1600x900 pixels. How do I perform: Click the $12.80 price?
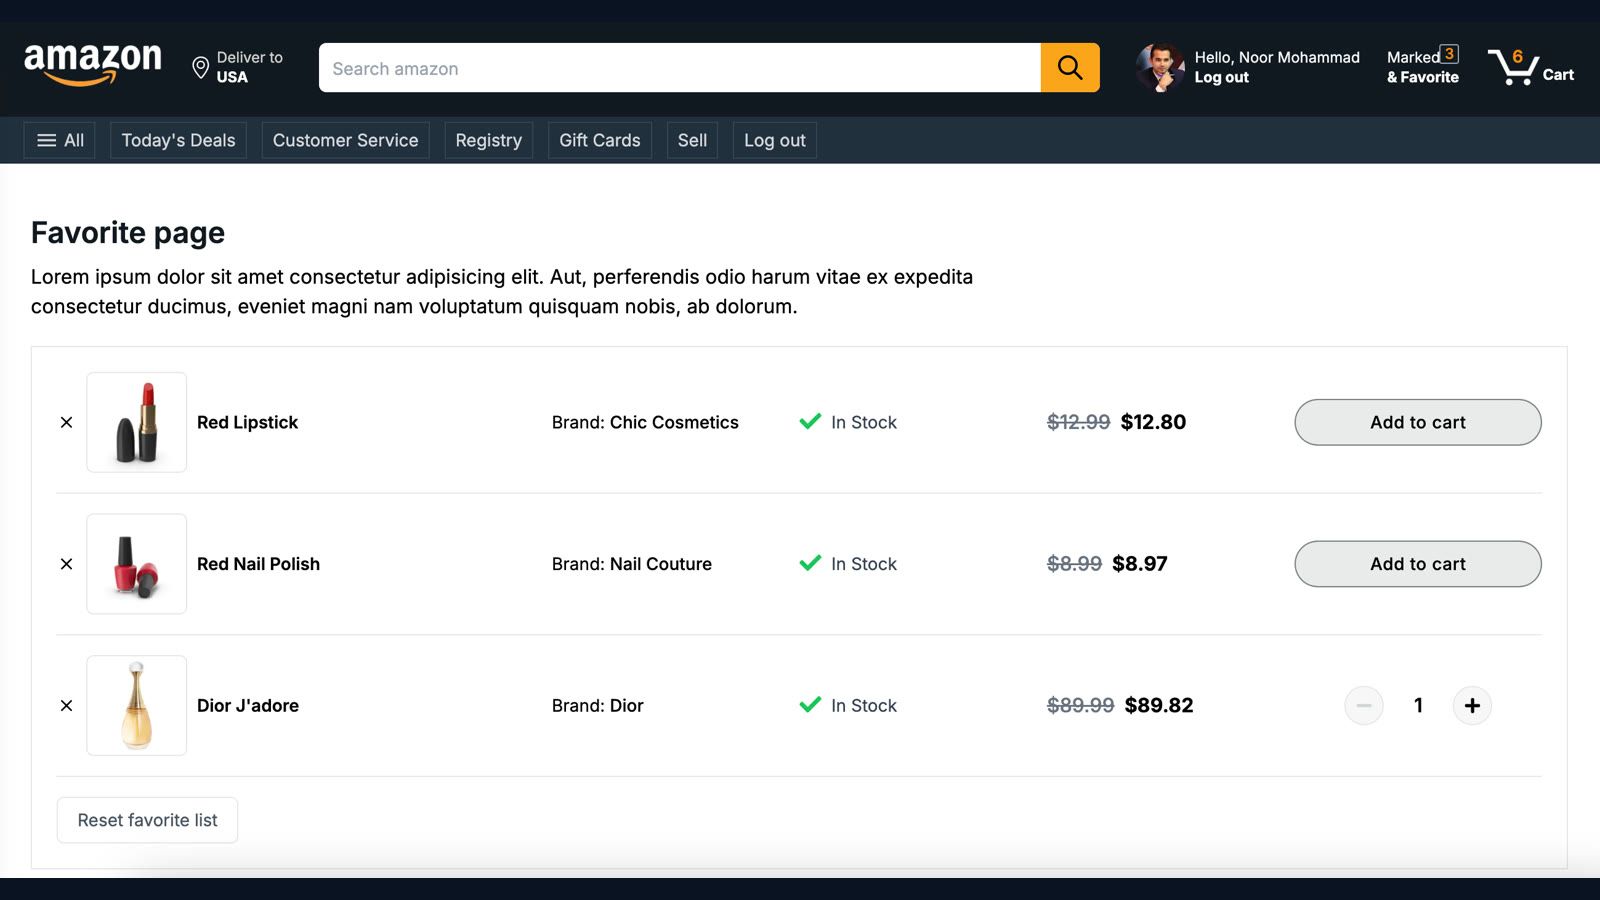pos(1153,422)
